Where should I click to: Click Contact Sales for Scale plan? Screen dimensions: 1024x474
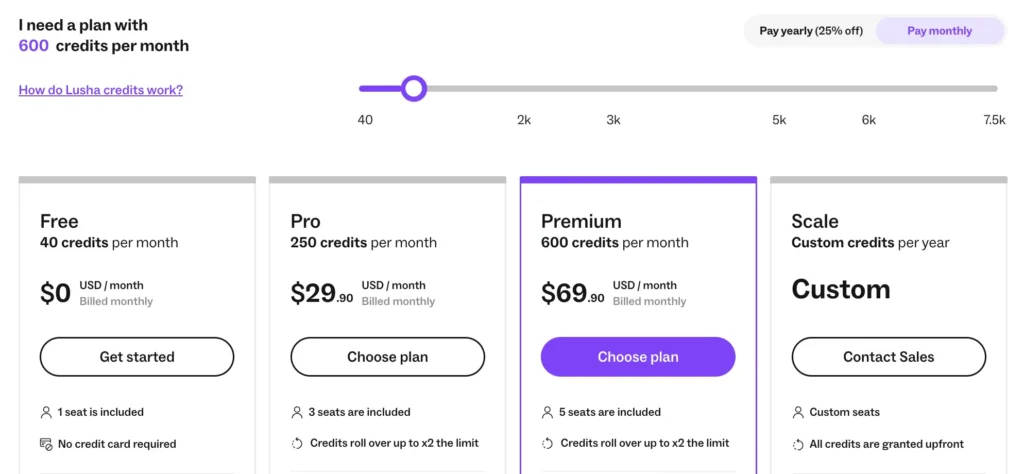888,357
